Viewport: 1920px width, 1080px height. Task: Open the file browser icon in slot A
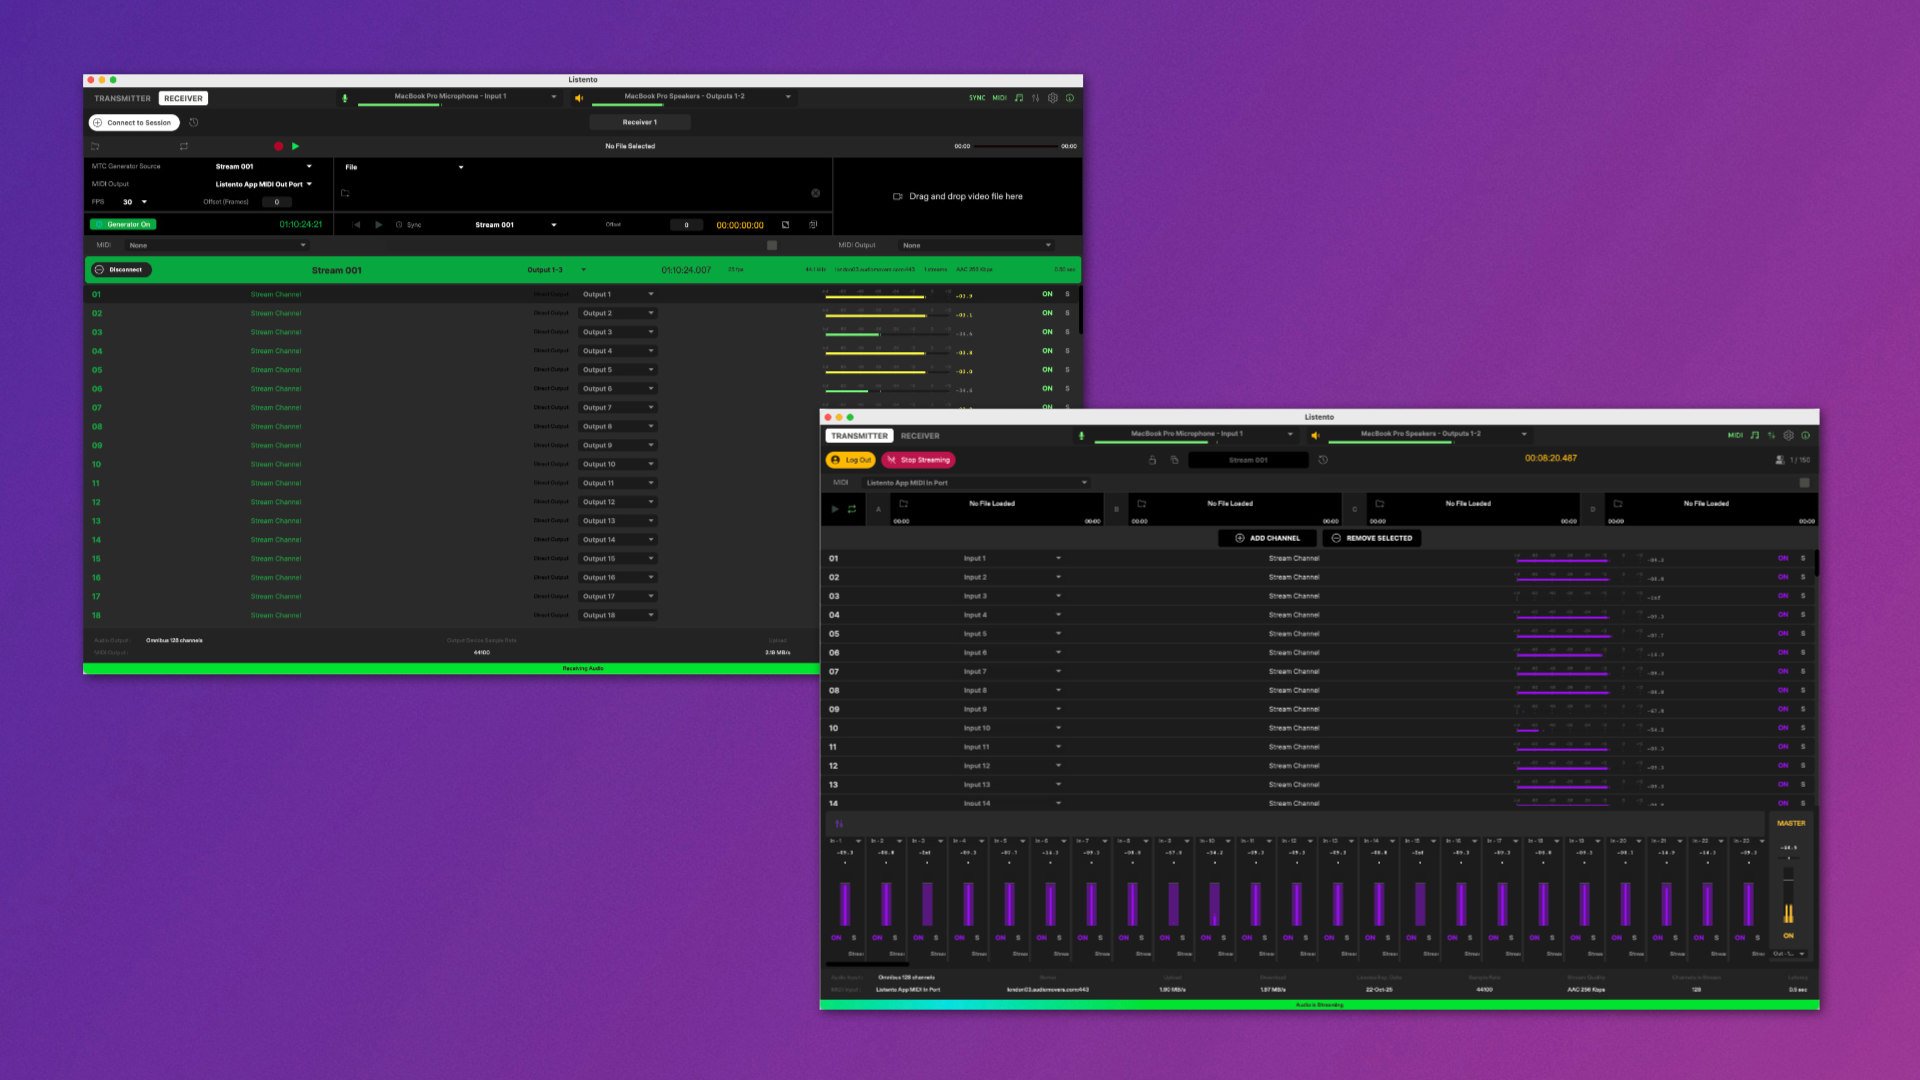[x=904, y=505]
